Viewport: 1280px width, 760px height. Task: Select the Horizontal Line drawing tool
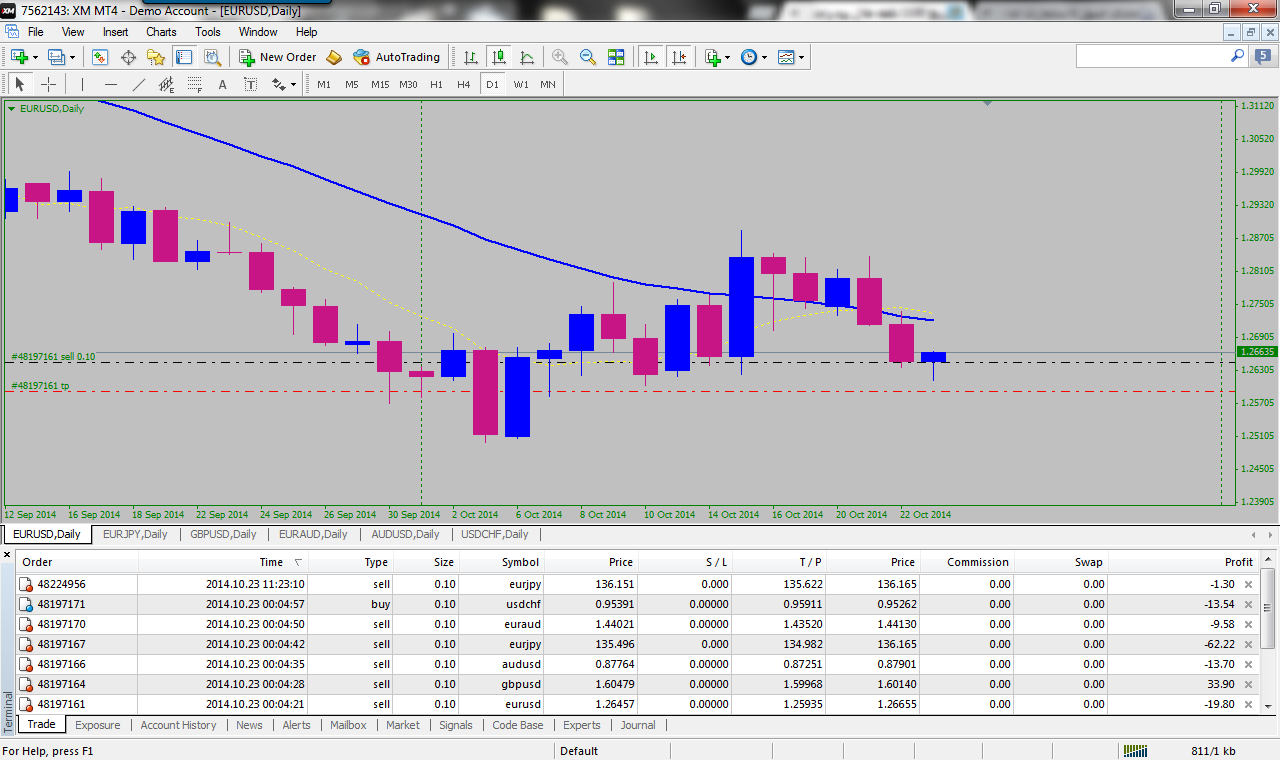pyautogui.click(x=110, y=84)
